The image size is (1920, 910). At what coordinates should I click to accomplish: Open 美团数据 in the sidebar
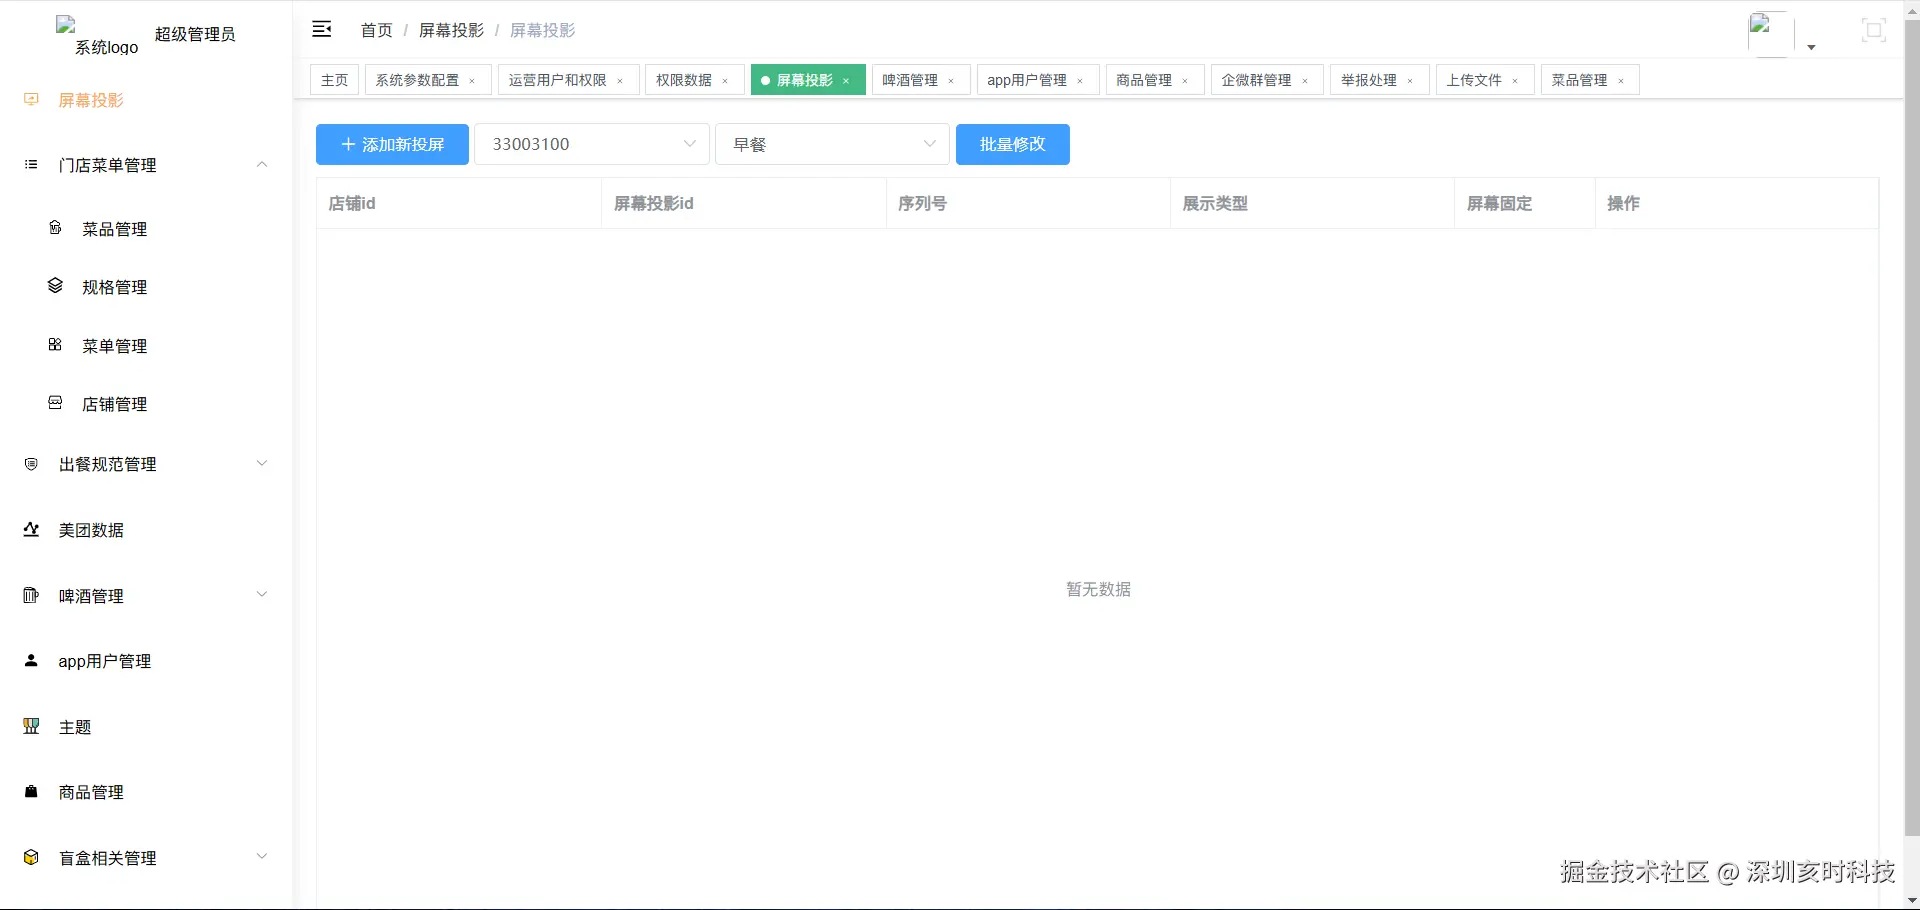[146, 530]
